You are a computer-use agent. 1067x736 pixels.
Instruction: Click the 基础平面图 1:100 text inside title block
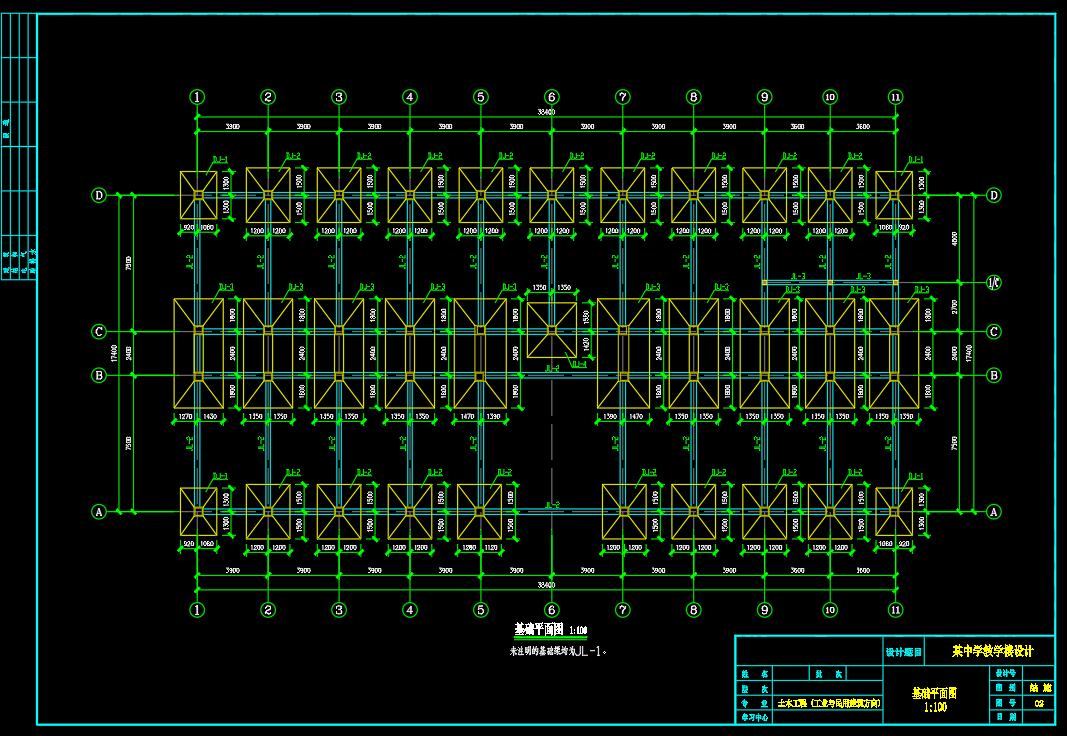coord(934,699)
